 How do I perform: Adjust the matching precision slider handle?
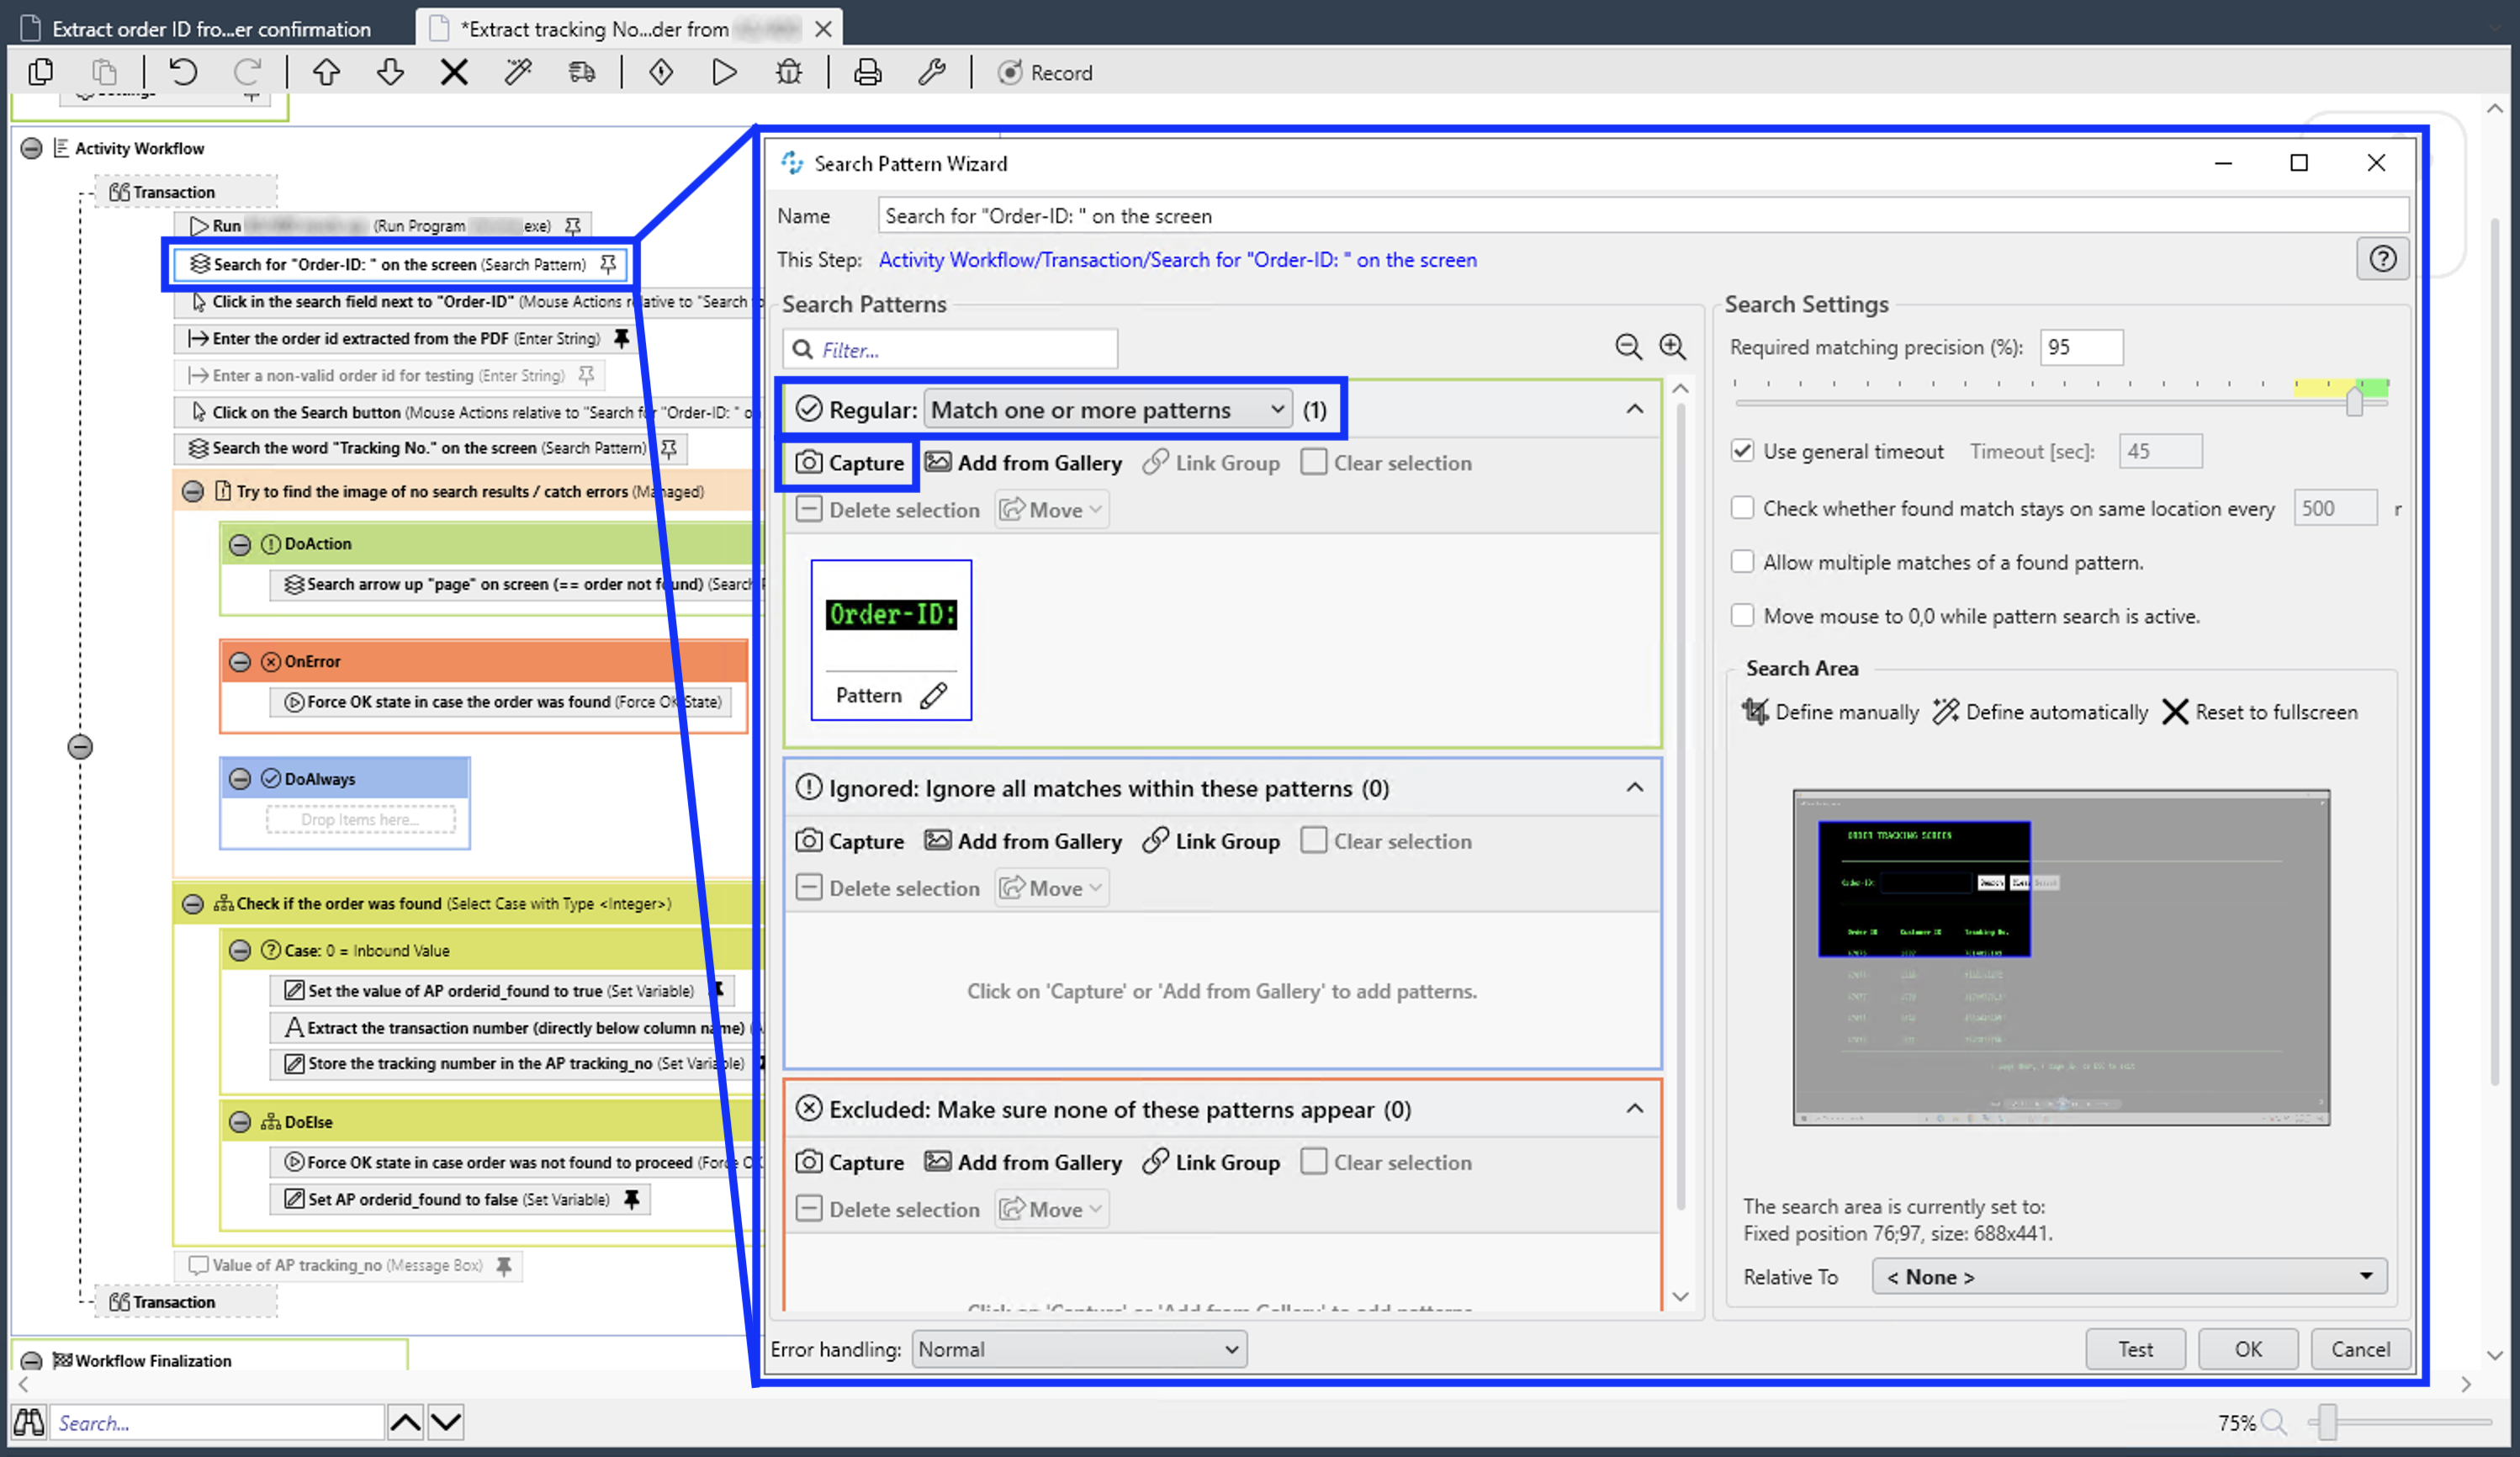pos(2354,402)
